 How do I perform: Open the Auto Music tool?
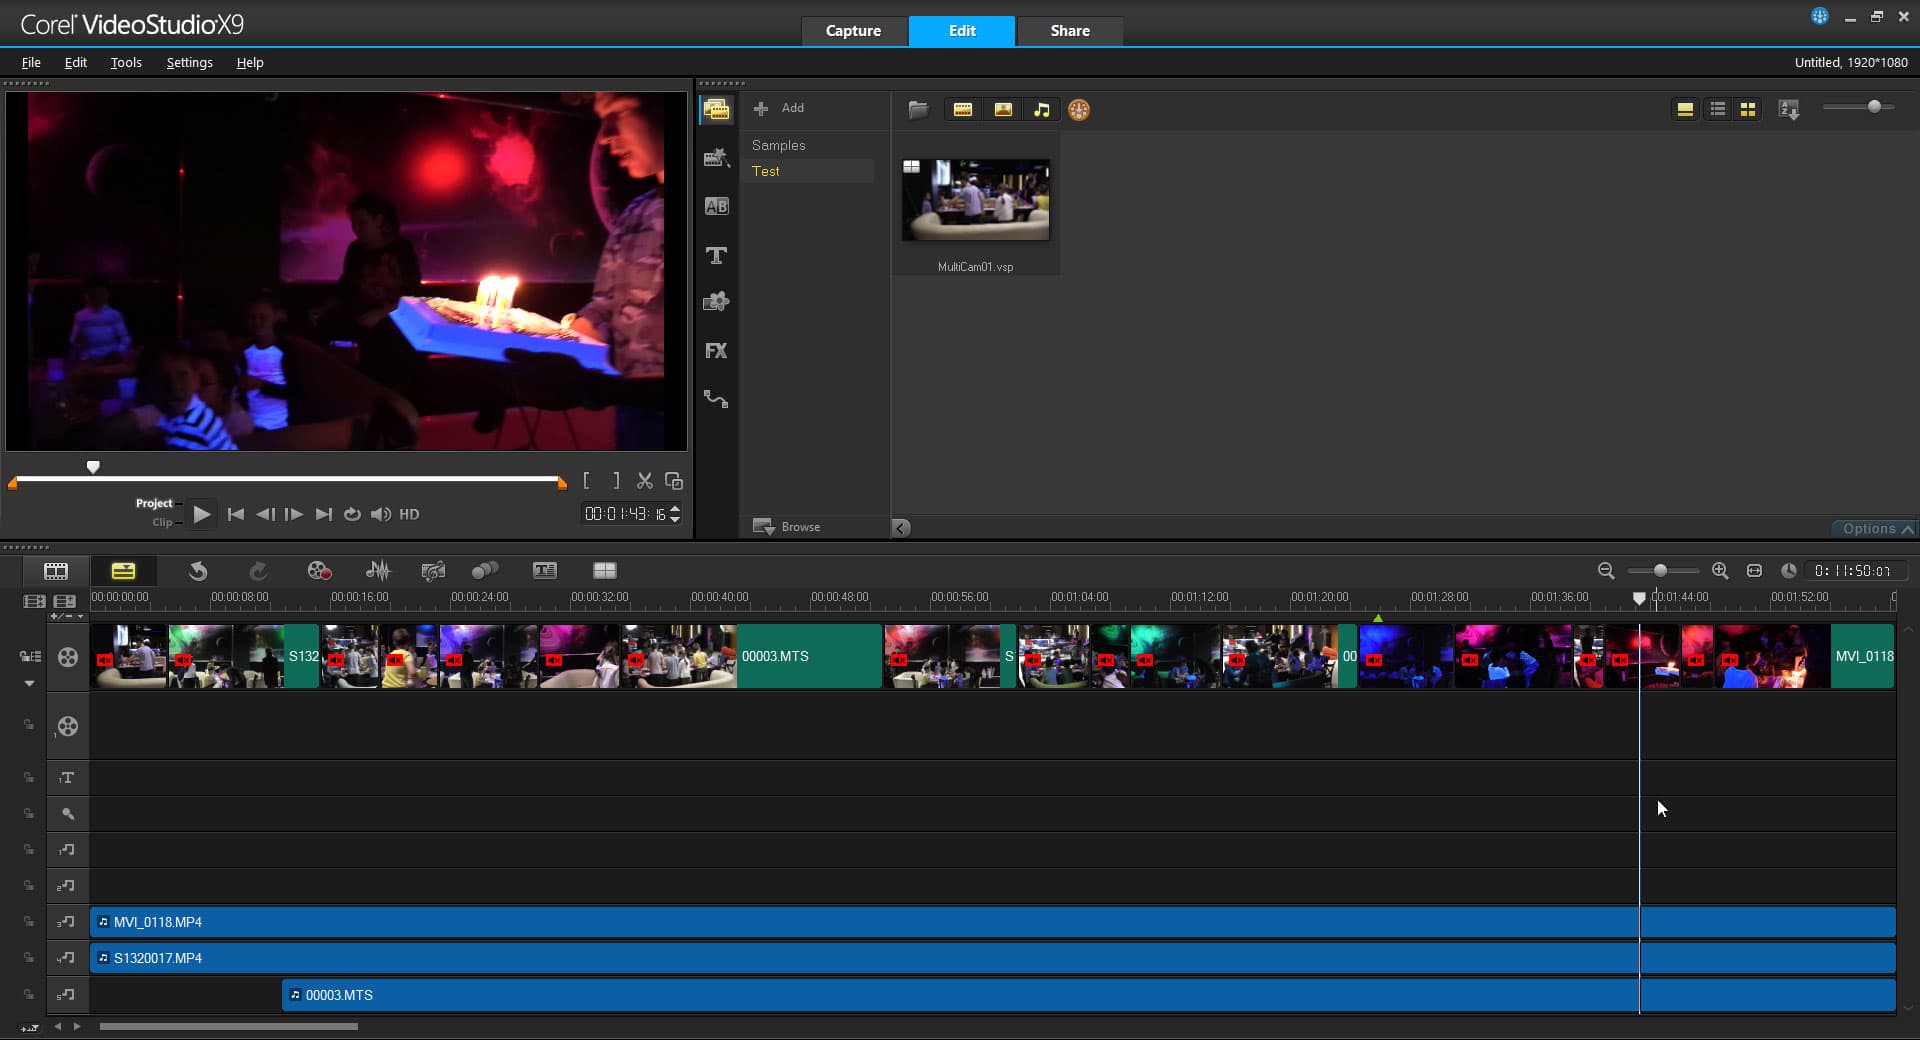pos(433,570)
